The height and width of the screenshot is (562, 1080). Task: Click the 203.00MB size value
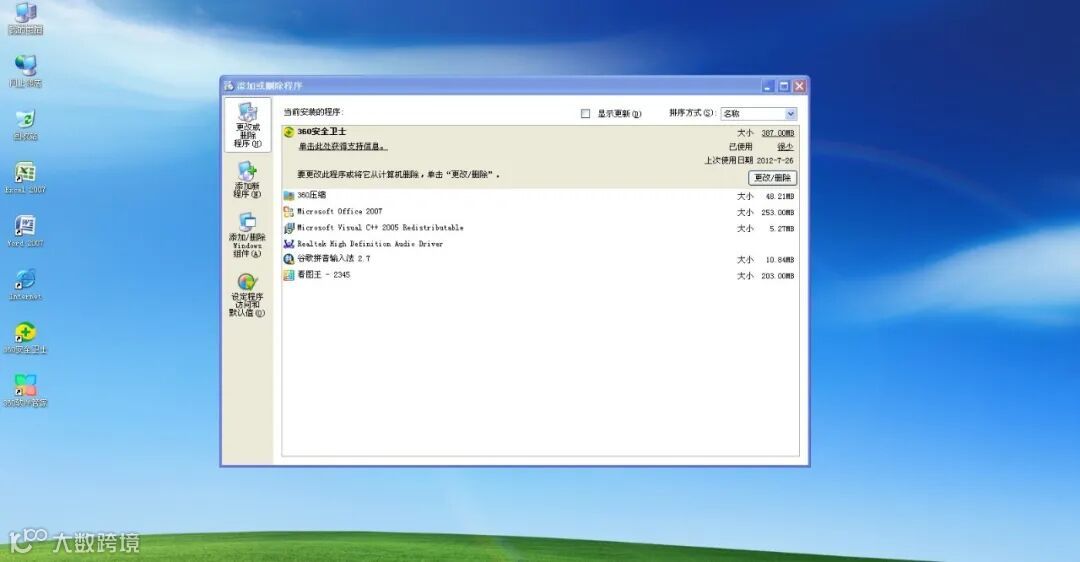pos(778,276)
